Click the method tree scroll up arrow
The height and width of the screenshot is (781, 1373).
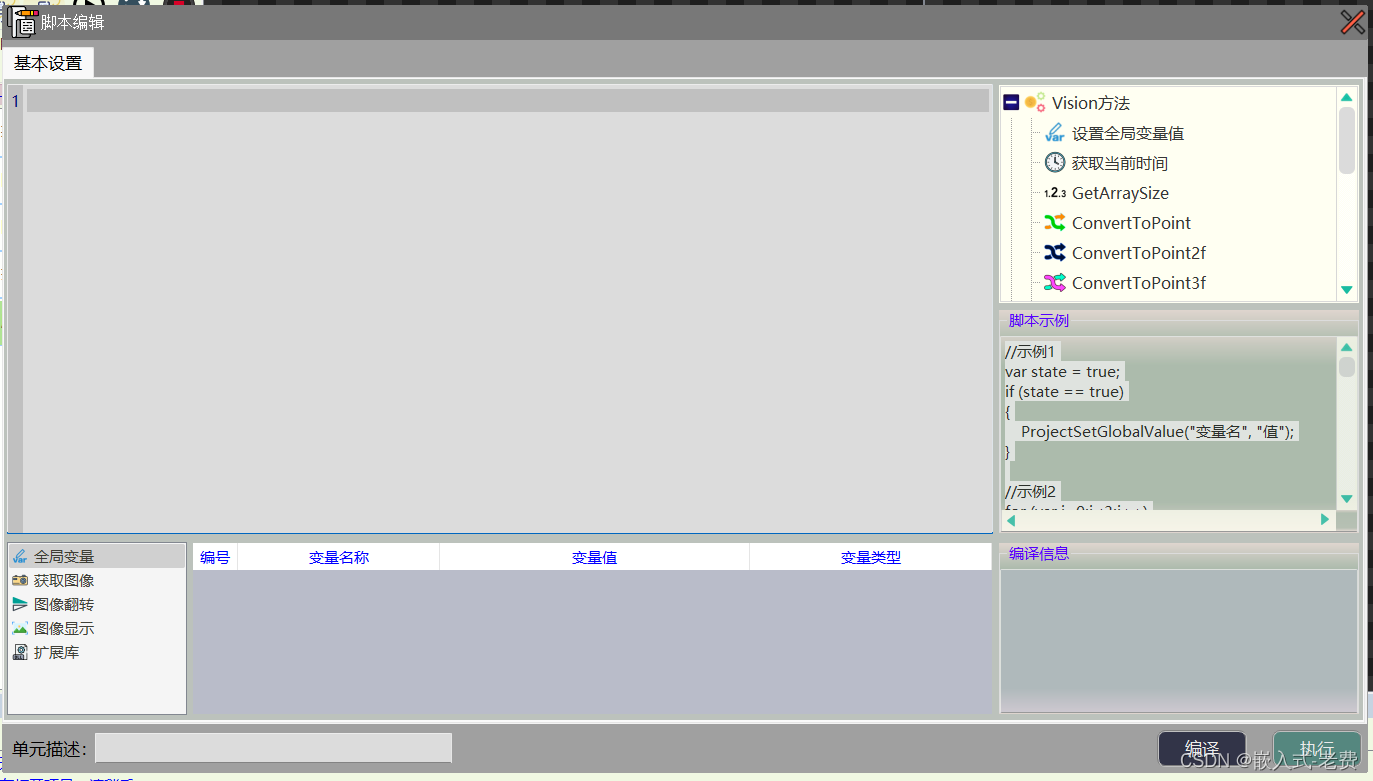click(x=1347, y=97)
